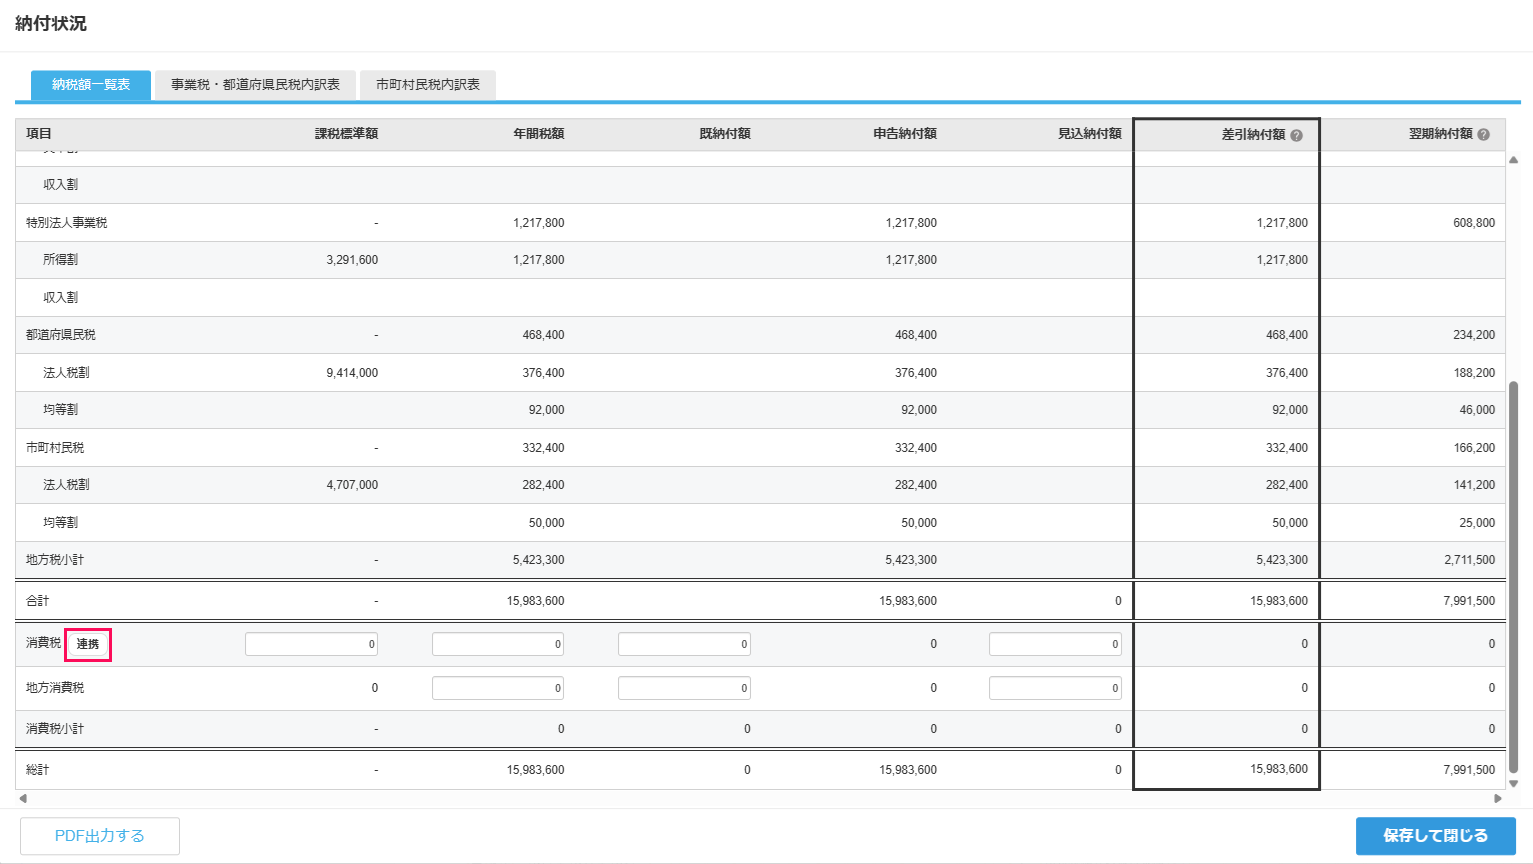Click the table's scroll-up arrow
Viewport: 1533px width, 864px height.
pyautogui.click(x=1513, y=160)
